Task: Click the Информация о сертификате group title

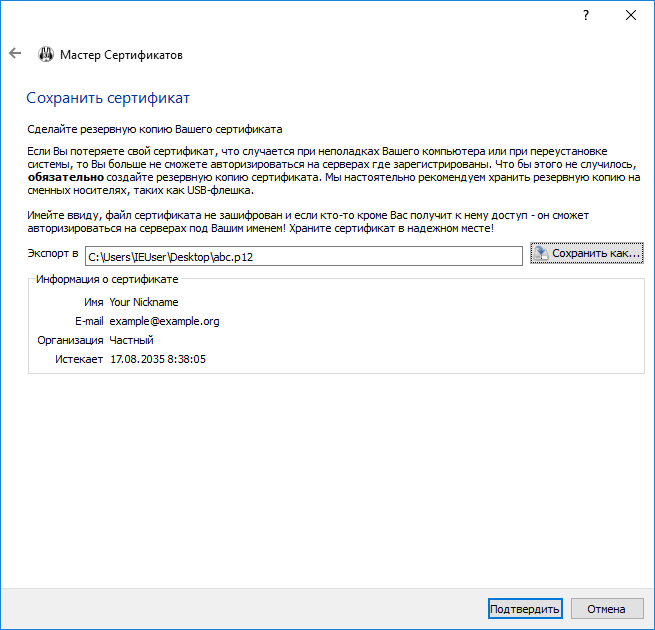Action: coord(107,279)
